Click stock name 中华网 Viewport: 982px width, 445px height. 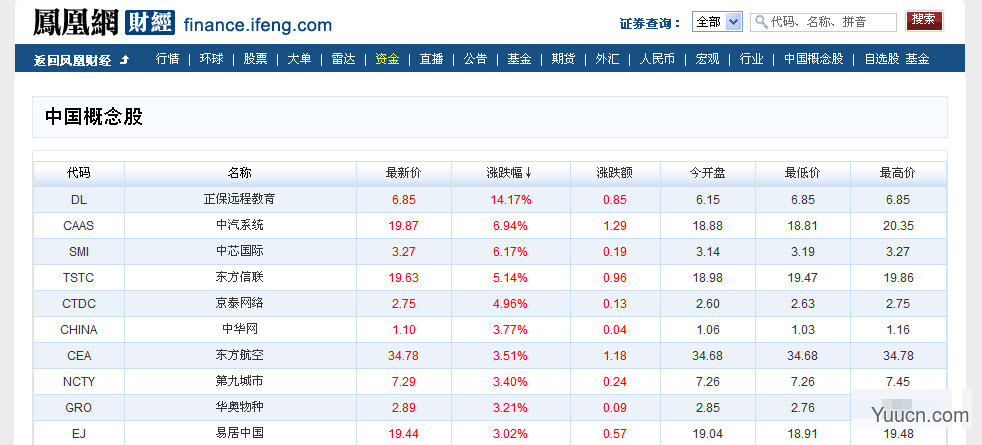[x=240, y=329]
